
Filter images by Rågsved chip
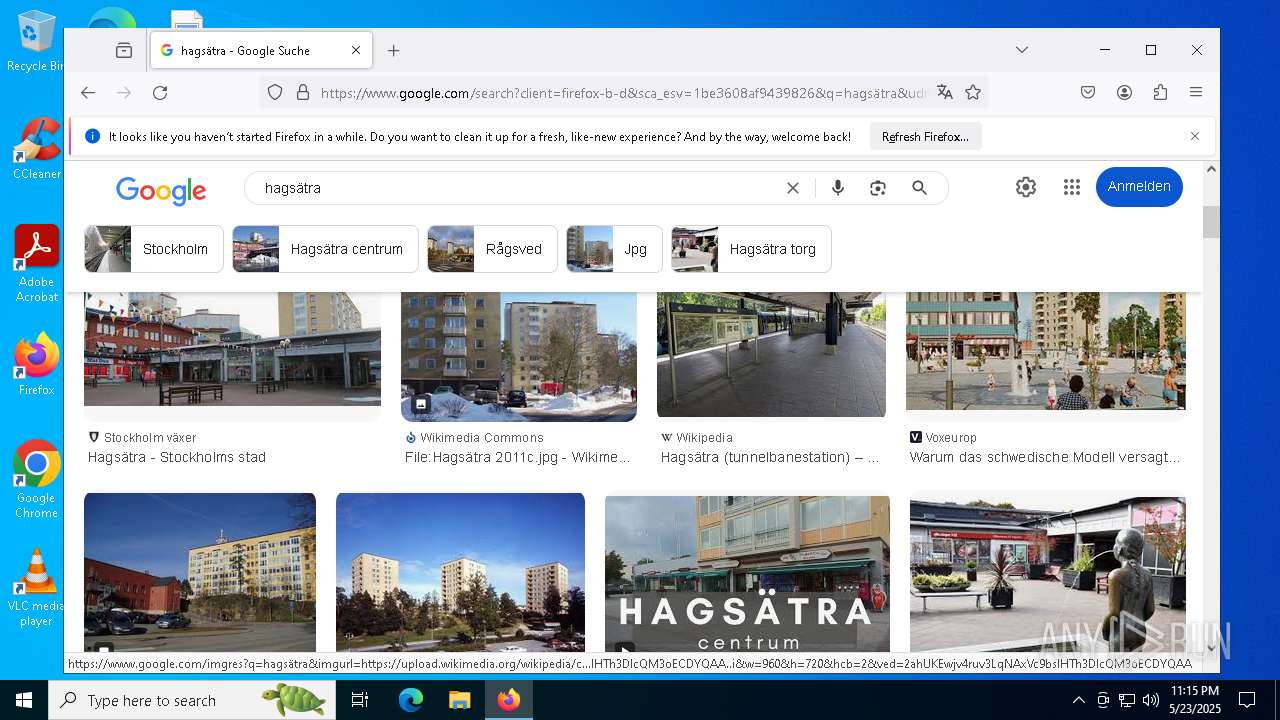(x=492, y=249)
